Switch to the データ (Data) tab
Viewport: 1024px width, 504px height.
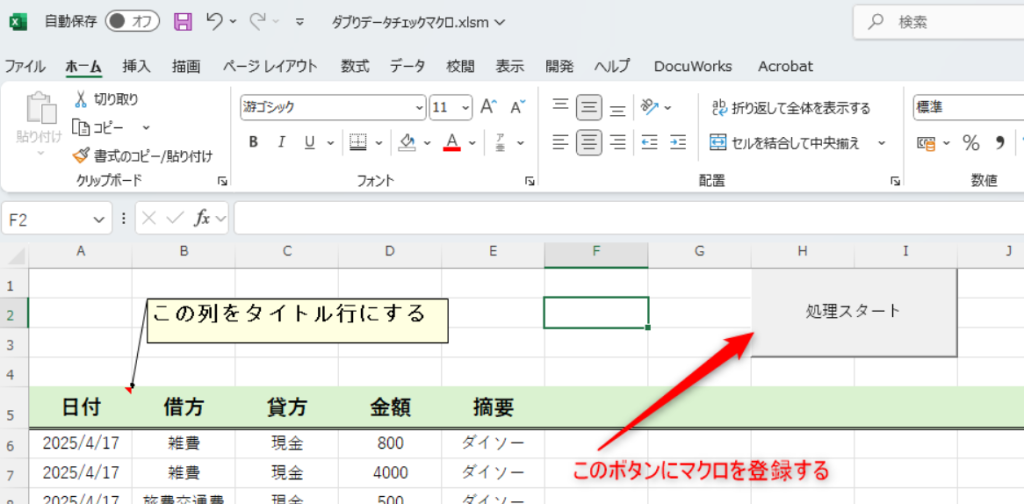coord(407,67)
